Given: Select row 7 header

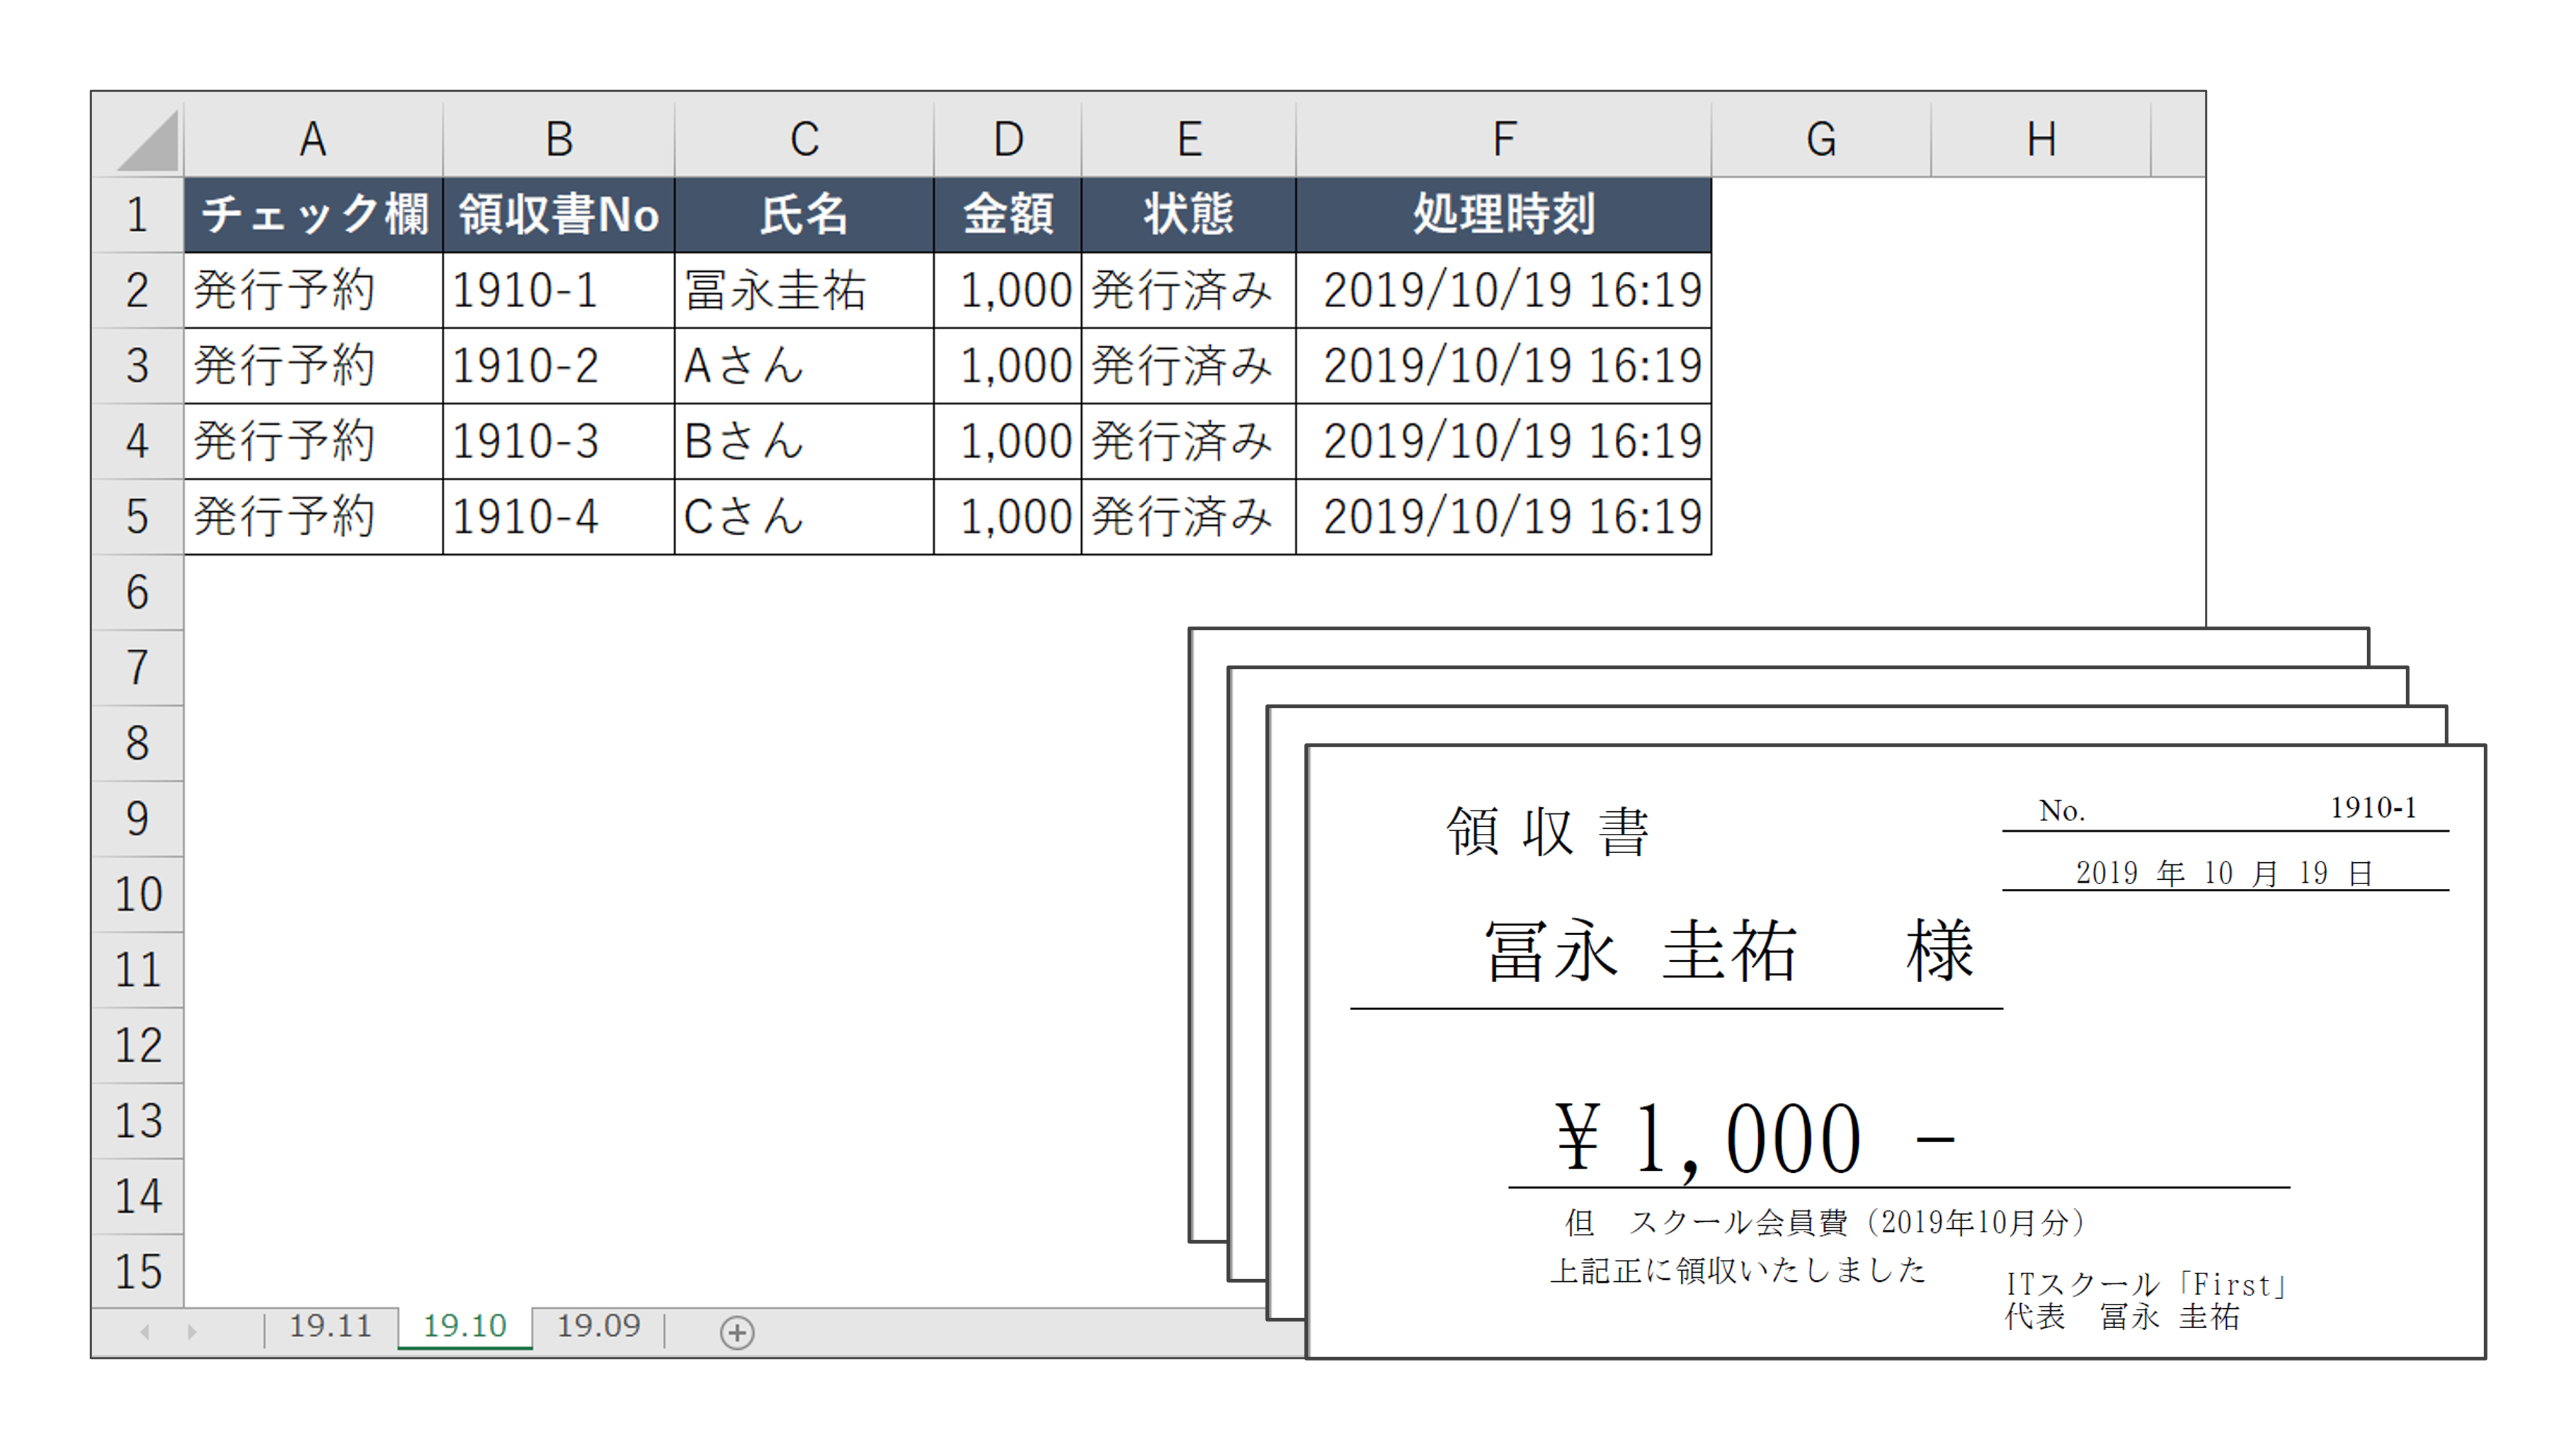Looking at the screenshot, I should pyautogui.click(x=138, y=668).
